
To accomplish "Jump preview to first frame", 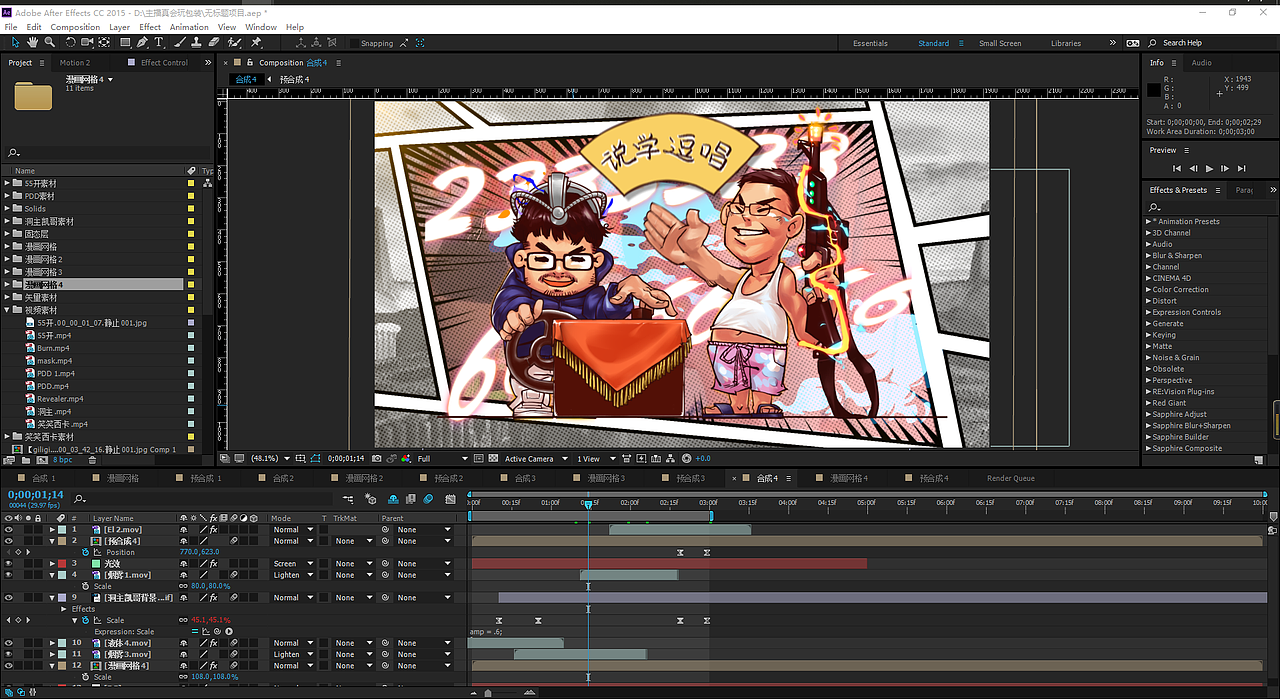I will point(1177,169).
